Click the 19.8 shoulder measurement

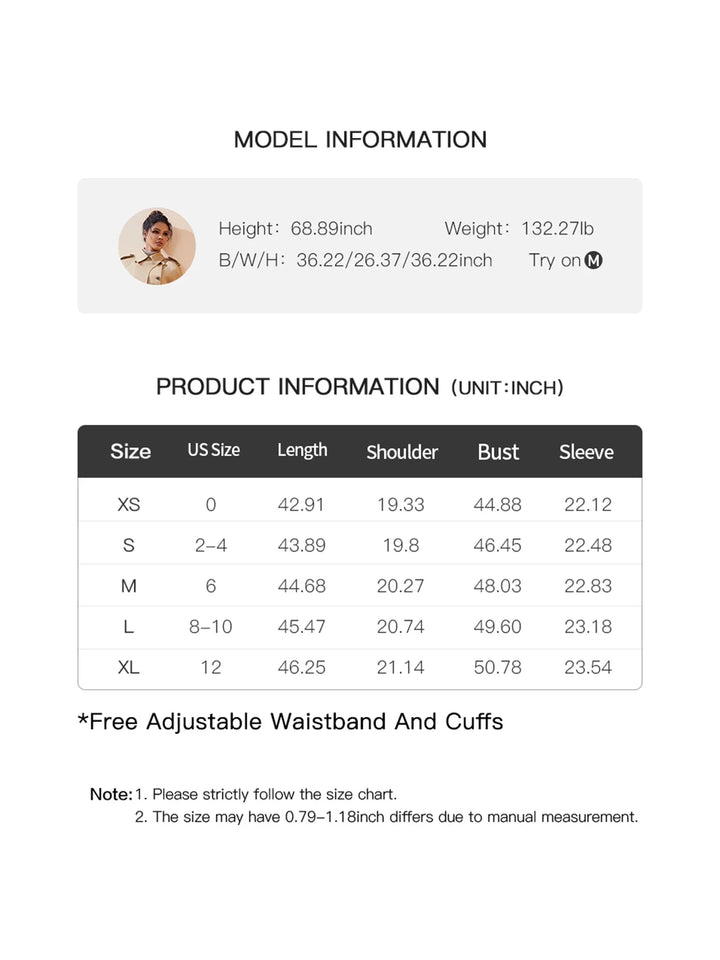(400, 545)
